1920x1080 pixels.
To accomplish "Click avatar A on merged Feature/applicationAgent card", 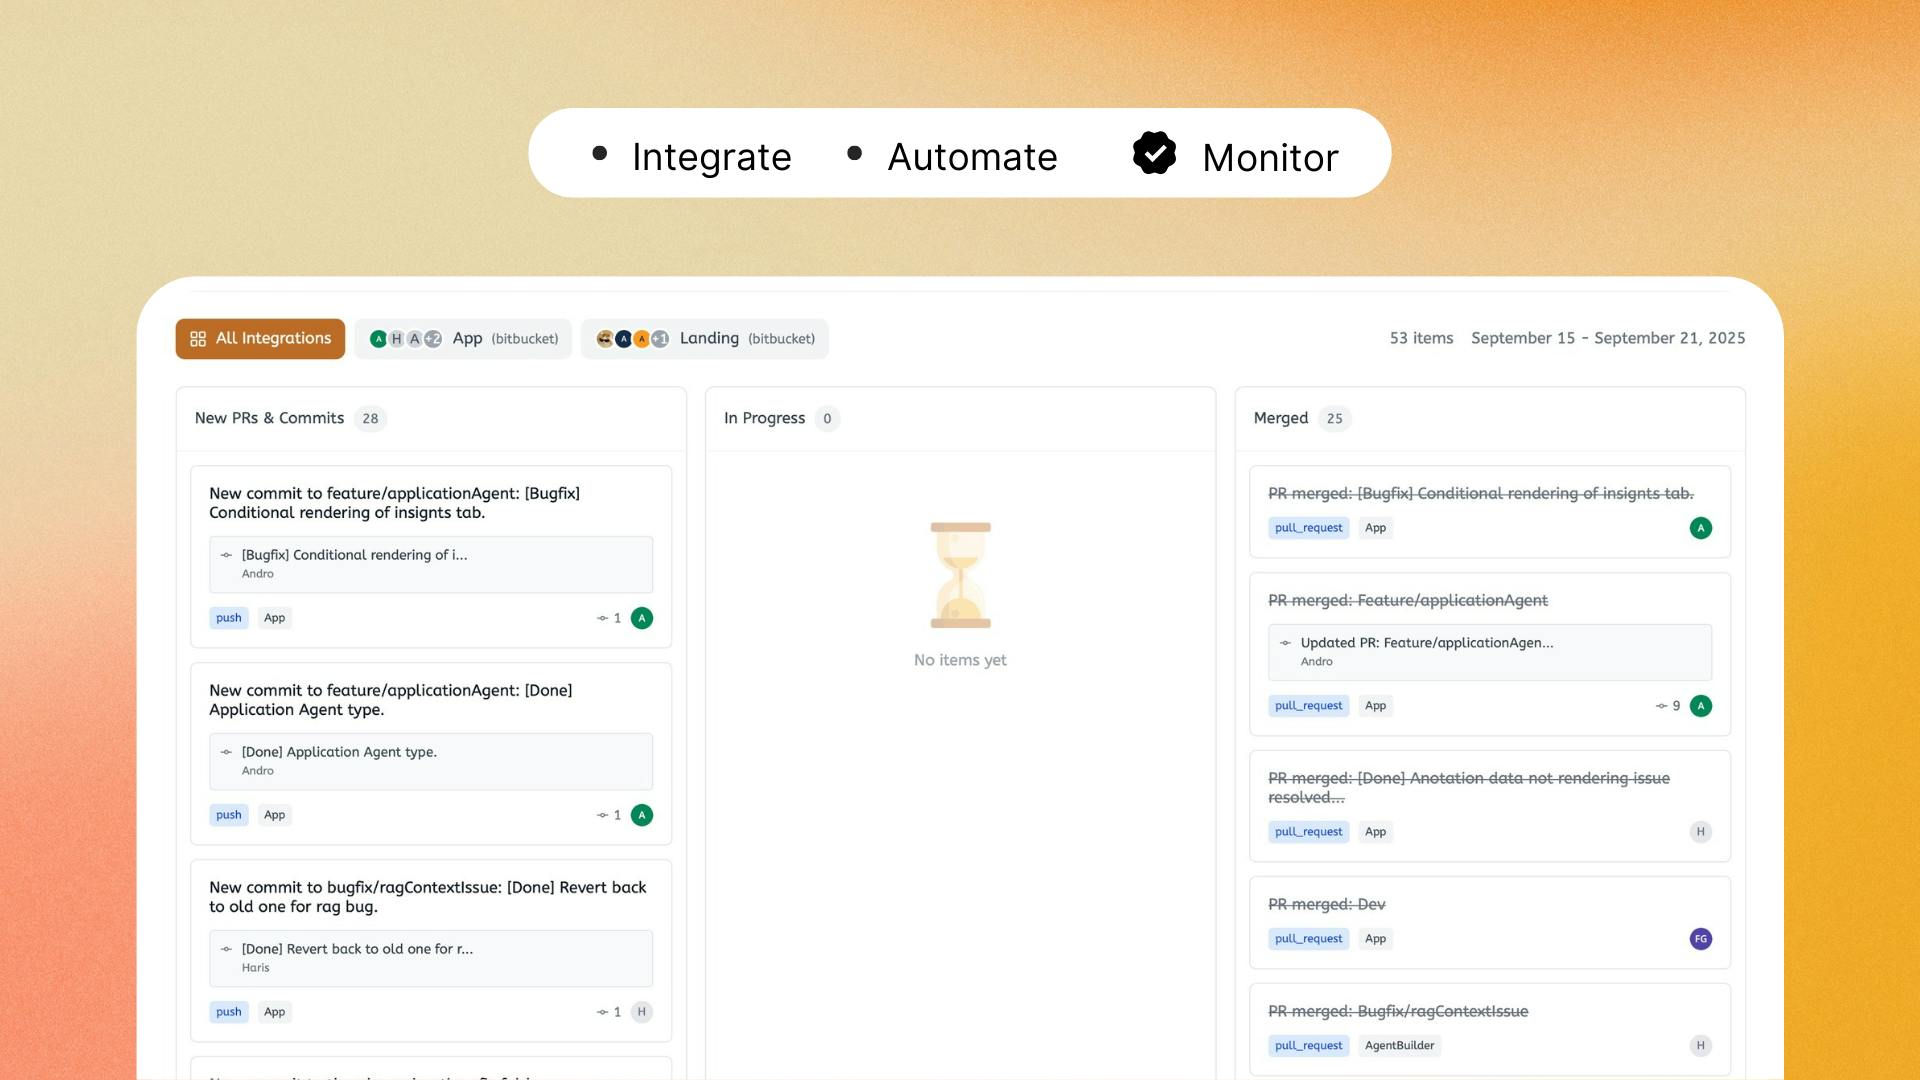I will tap(1701, 706).
